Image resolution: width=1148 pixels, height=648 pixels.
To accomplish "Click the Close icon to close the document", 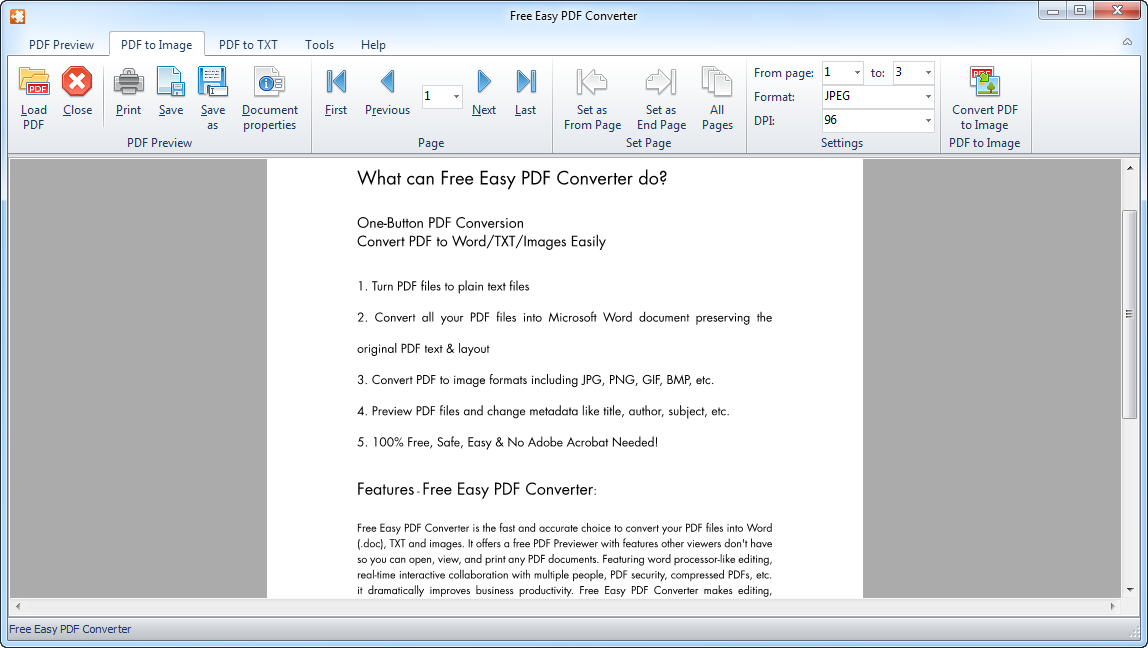I will click(x=77, y=95).
